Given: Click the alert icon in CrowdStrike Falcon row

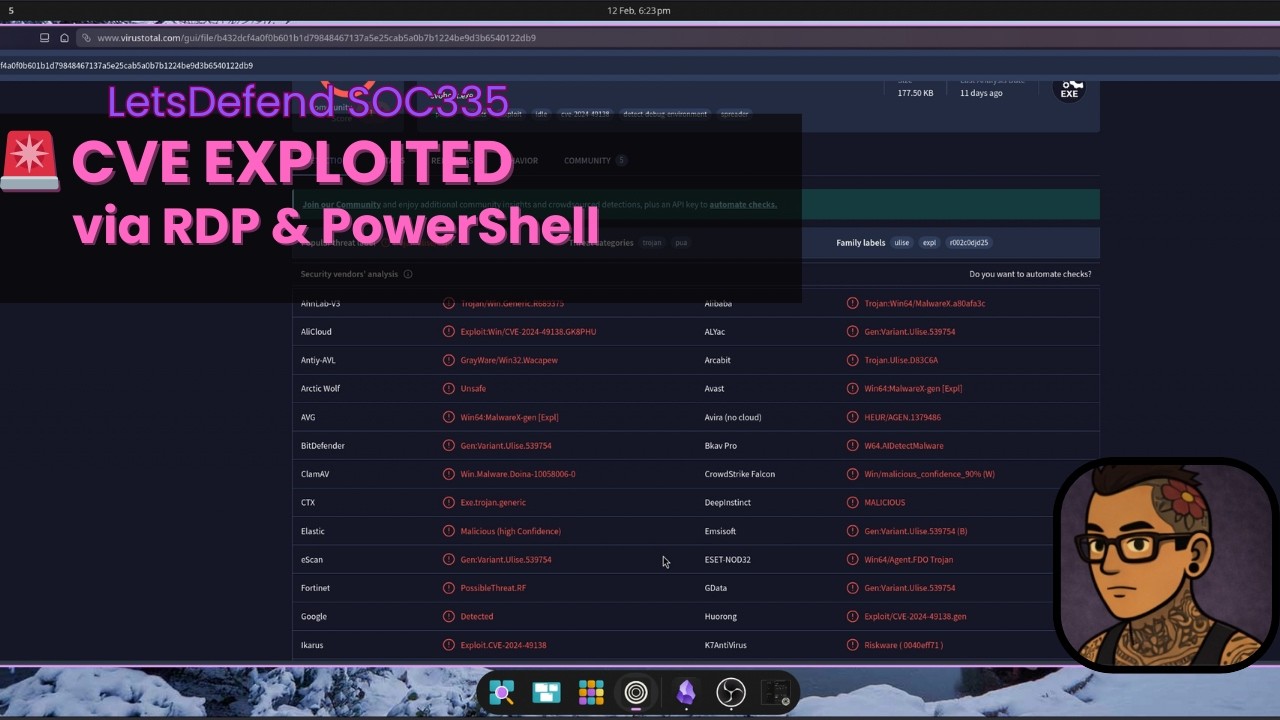Looking at the screenshot, I should [853, 474].
